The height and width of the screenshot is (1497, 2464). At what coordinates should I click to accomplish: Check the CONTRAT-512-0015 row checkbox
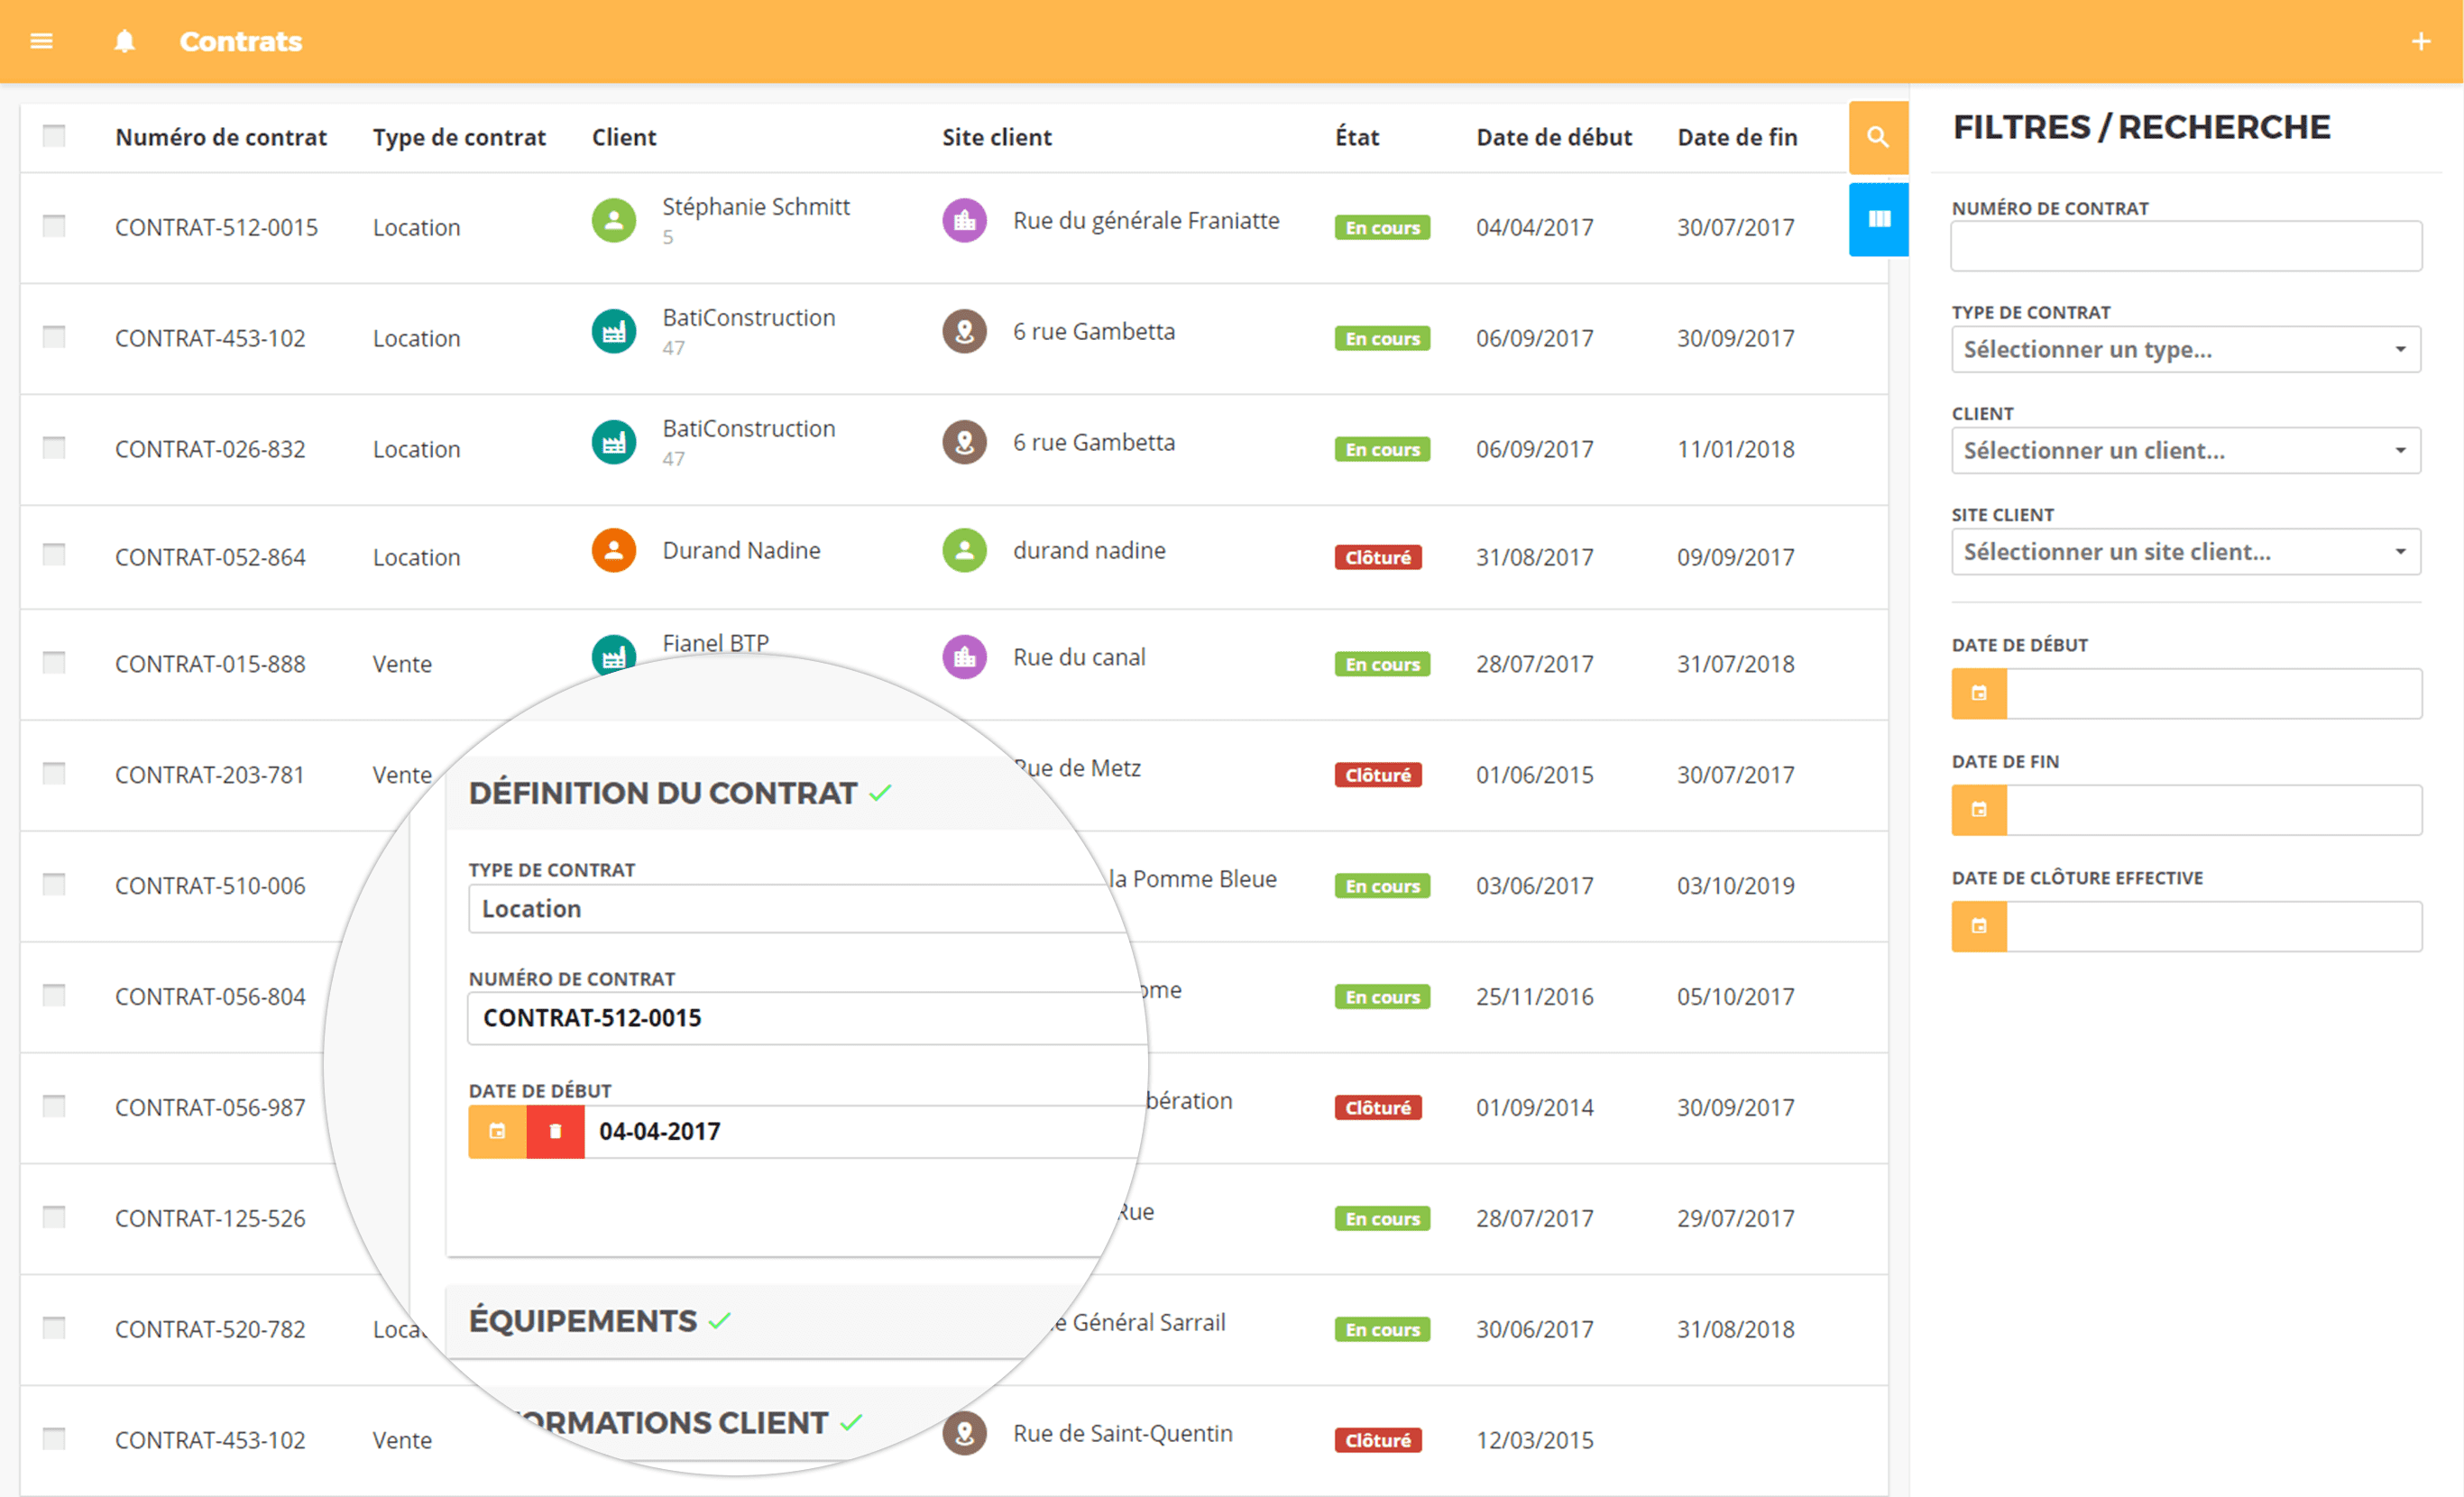point(54,226)
